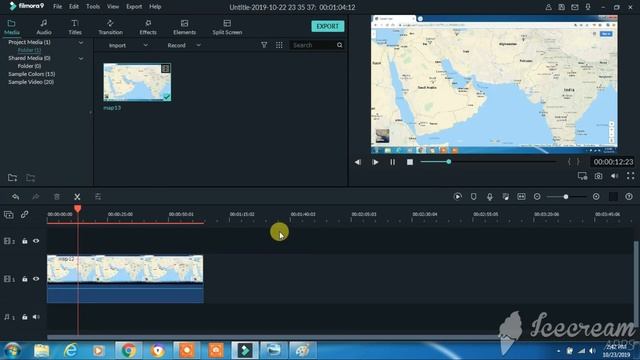Open the audio mixer
640x360 pixels.
click(505, 197)
